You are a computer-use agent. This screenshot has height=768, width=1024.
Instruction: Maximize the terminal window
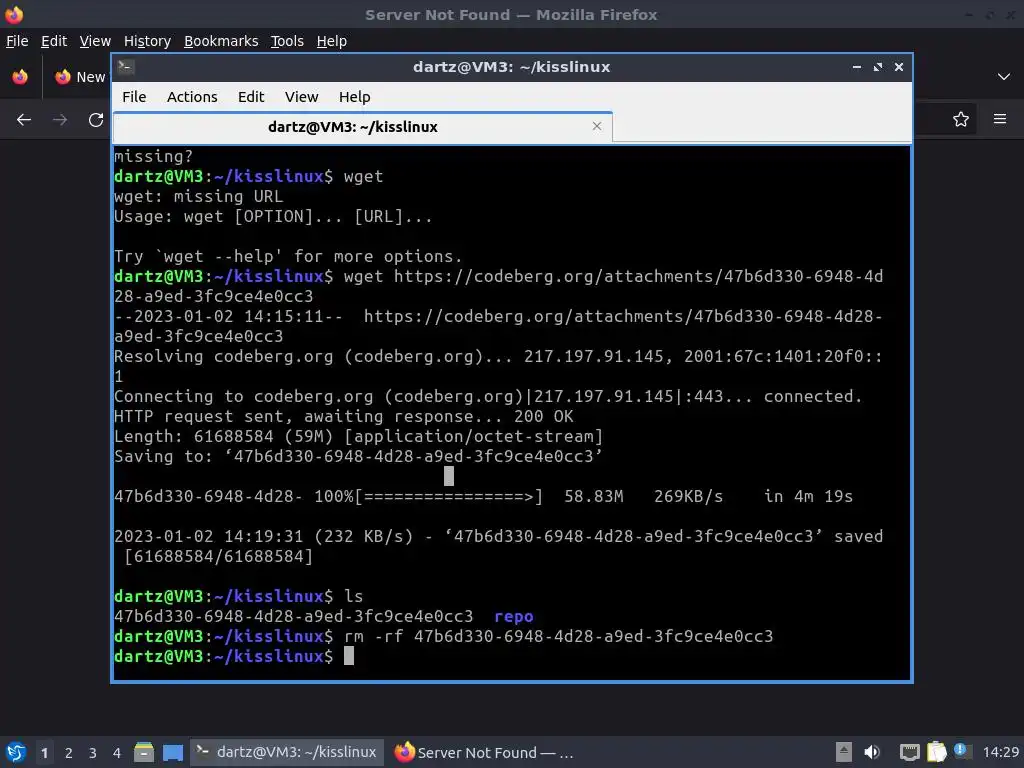click(878, 67)
